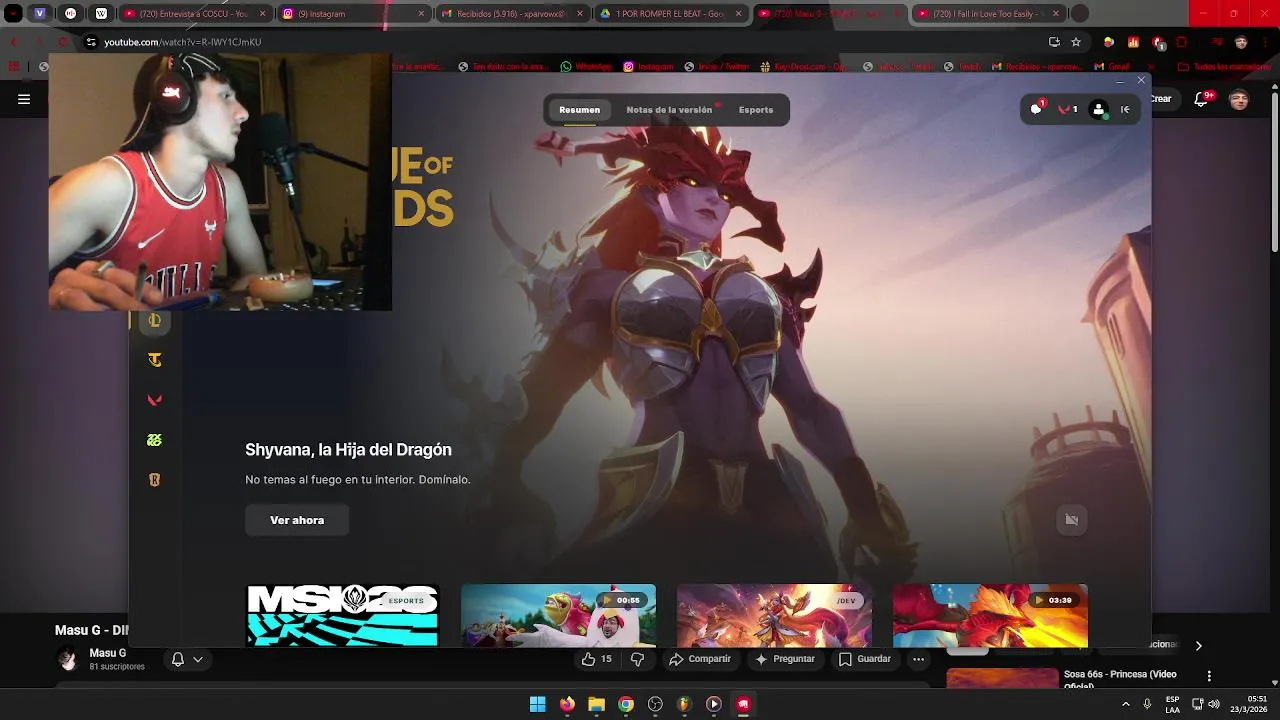Open WhatsApp bookmark
The image size is (1280, 720).
pyautogui.click(x=586, y=67)
